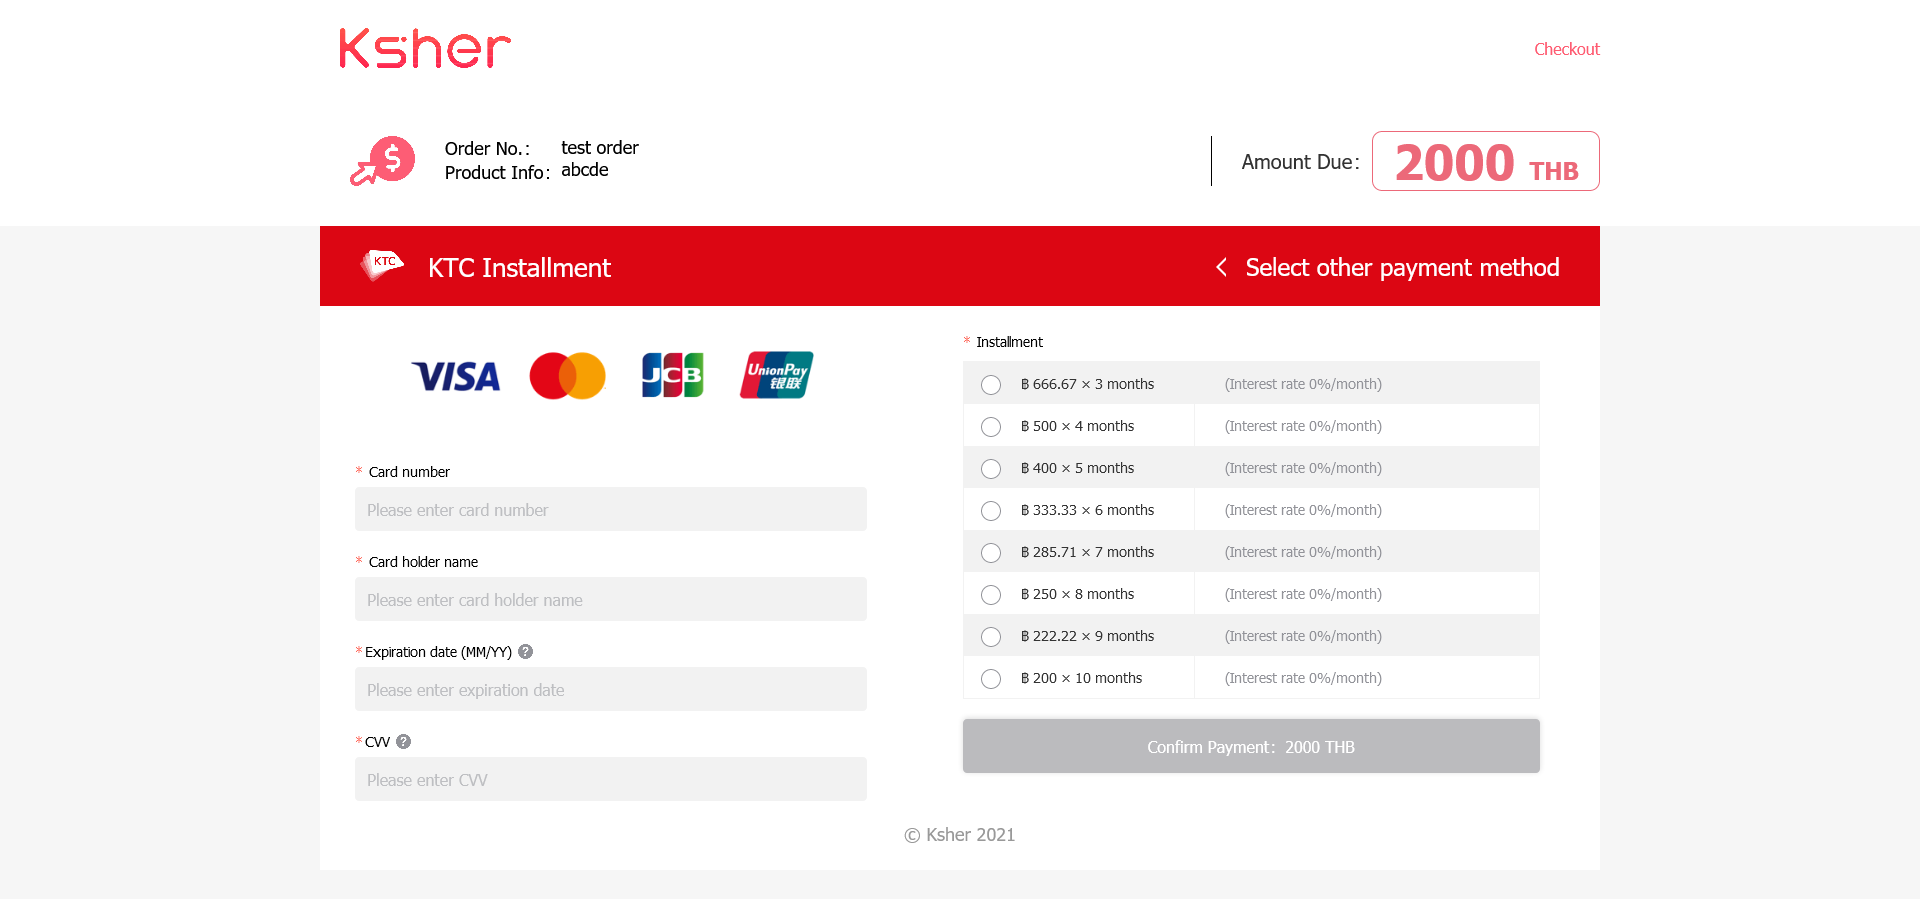This screenshot has width=1920, height=899.
Task: Focus the card number field
Action: tap(611, 509)
